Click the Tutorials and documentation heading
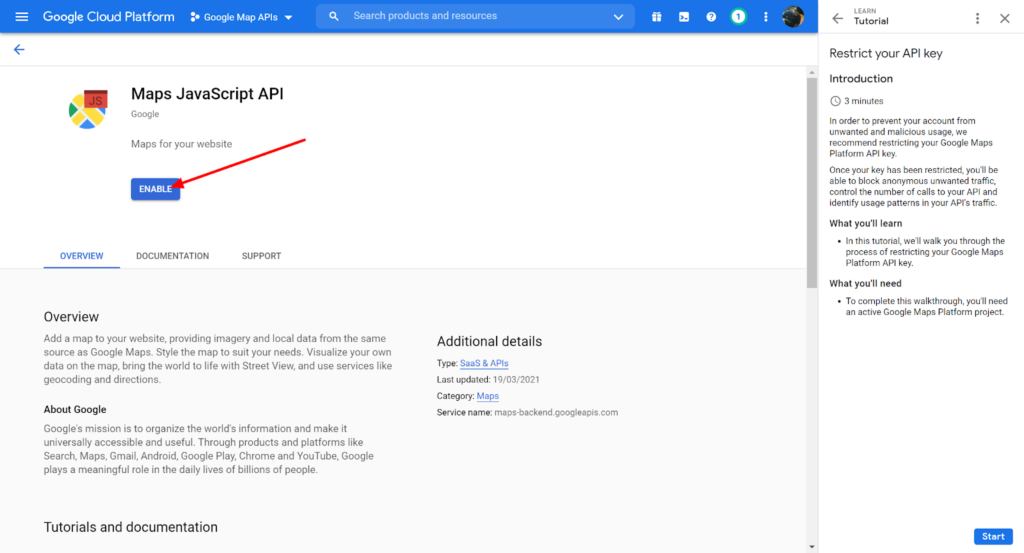1024x553 pixels. pyautogui.click(x=131, y=527)
